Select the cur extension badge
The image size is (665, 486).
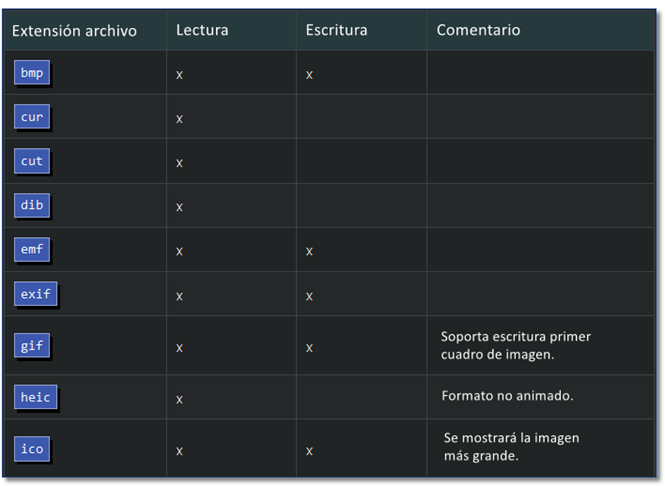(x=32, y=117)
